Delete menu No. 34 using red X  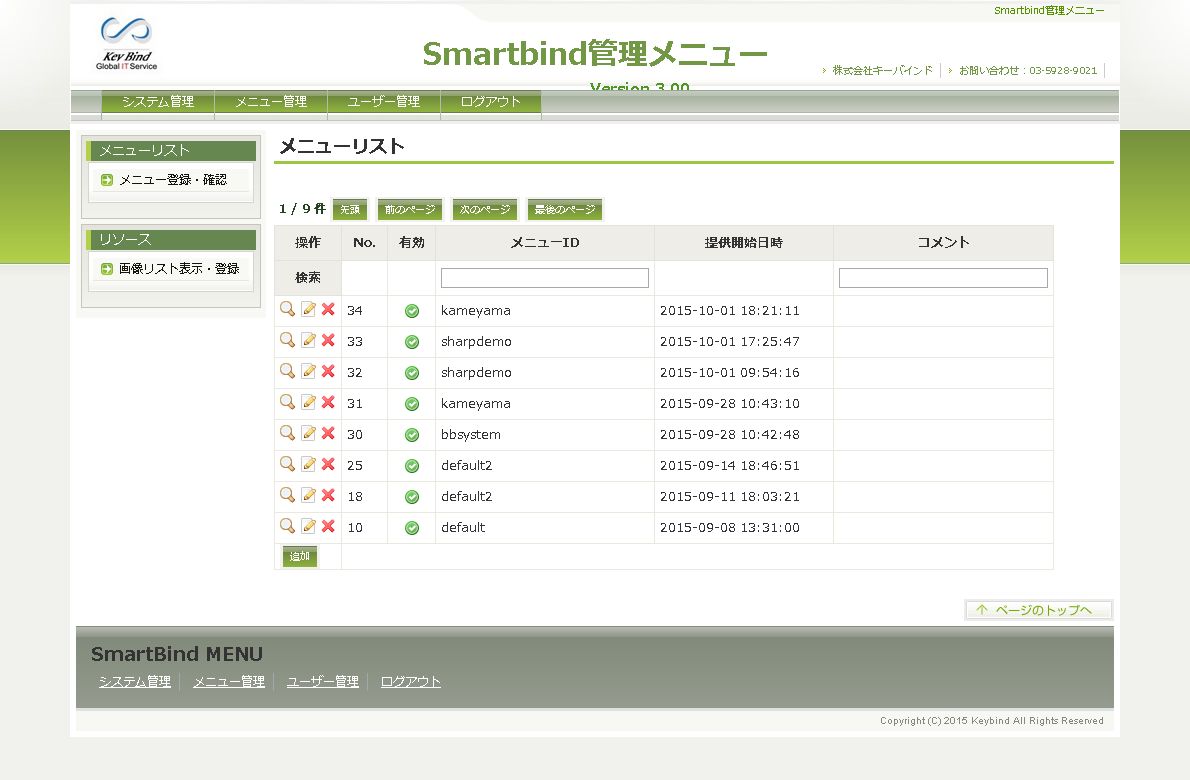[328, 309]
